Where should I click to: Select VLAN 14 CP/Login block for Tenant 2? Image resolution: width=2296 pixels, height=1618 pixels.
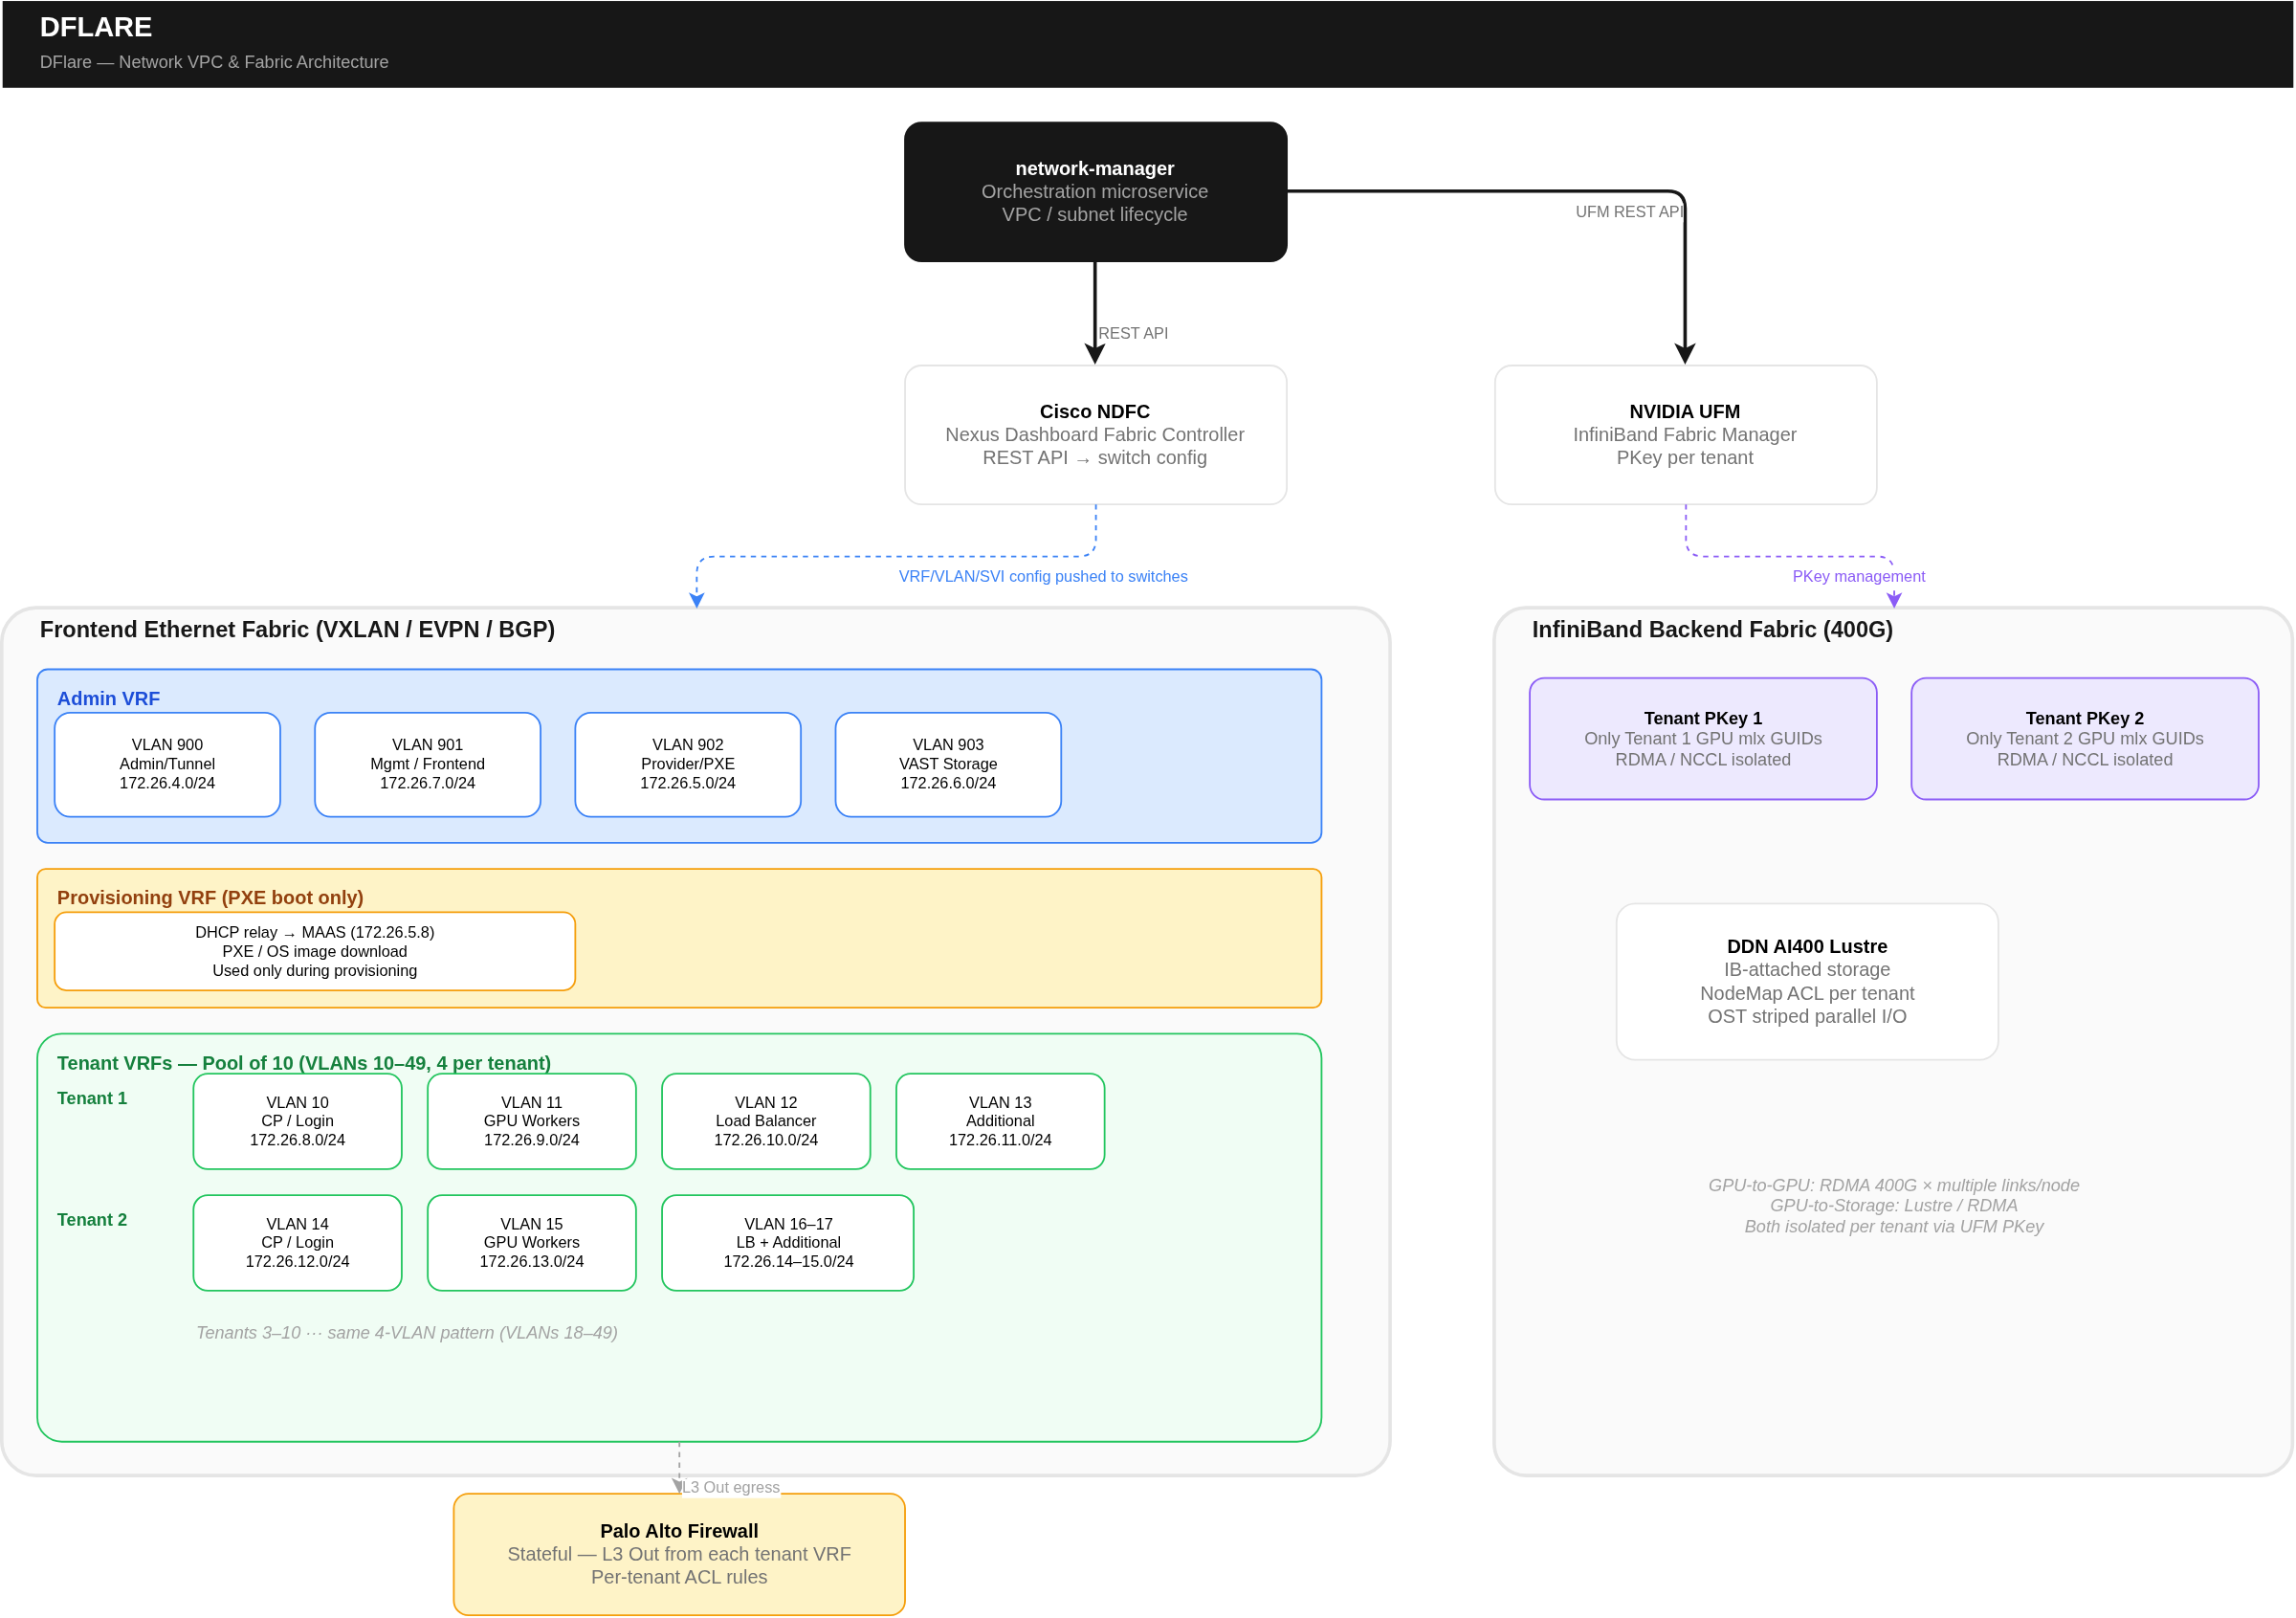coord(297,1242)
